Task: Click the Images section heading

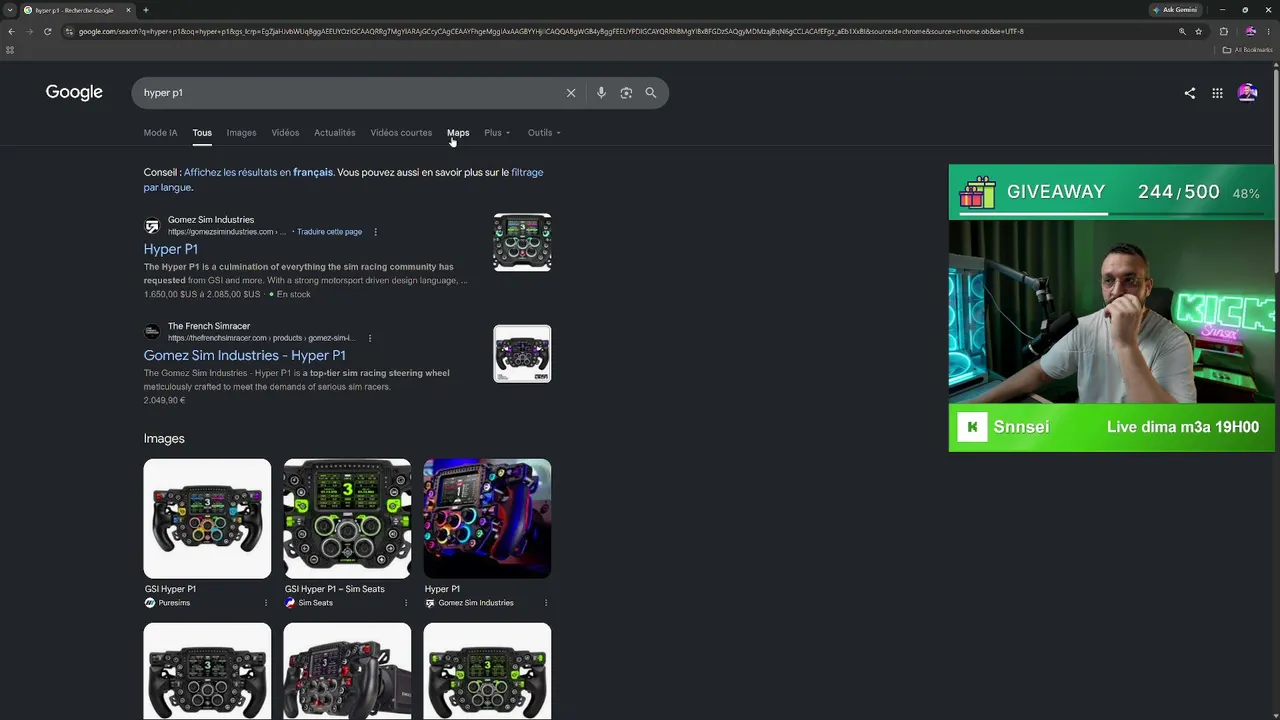Action: coord(164,439)
